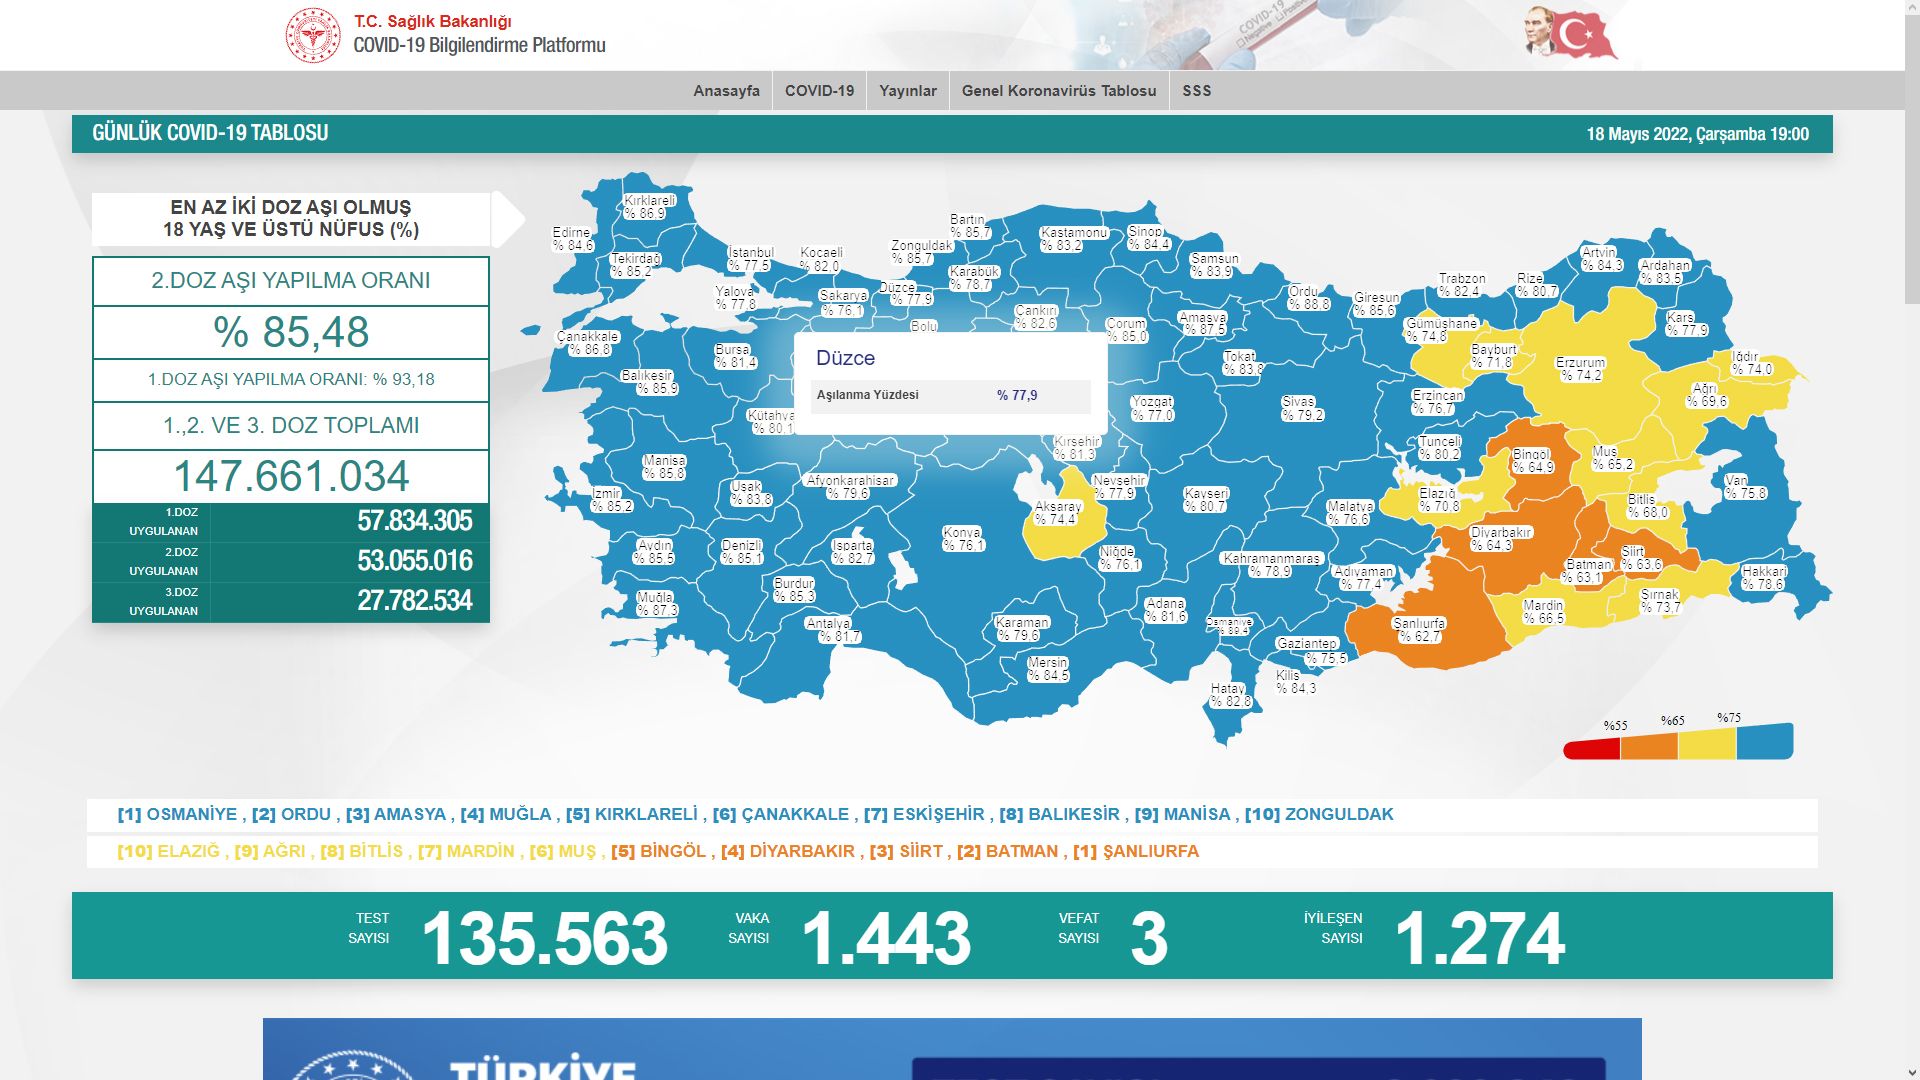Click the Atatürk and Turkish flag image
1920x1080 pixels.
[1571, 33]
